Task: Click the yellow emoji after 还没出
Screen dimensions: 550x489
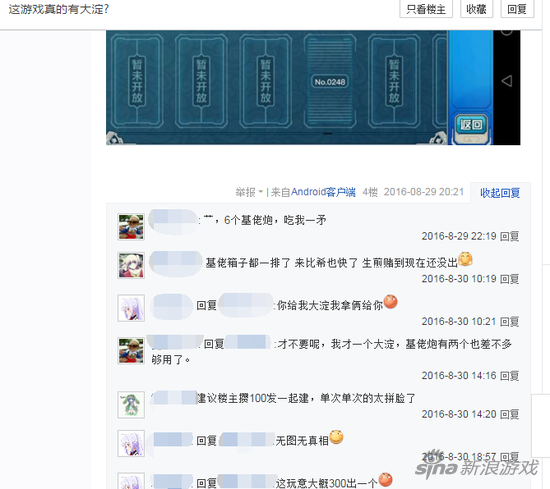Action: click(465, 259)
